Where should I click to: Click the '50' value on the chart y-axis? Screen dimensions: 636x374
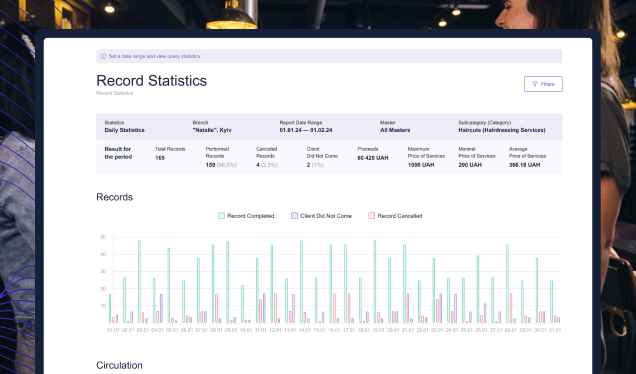pos(103,237)
